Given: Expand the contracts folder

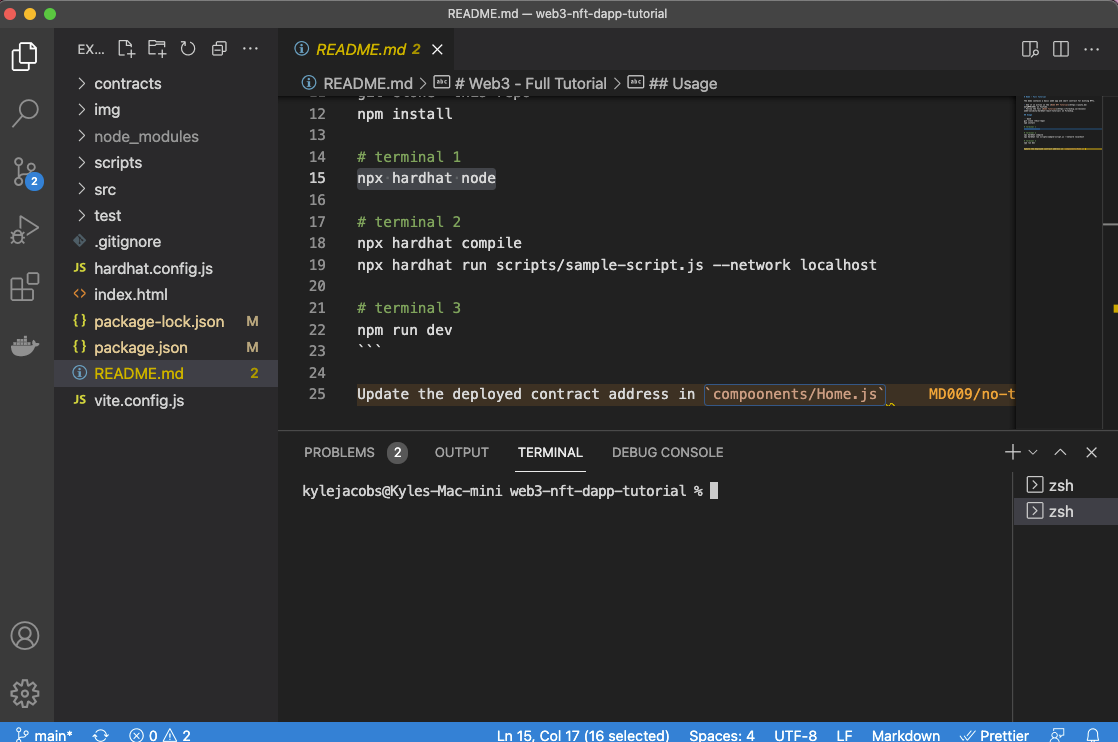Looking at the screenshot, I should coord(127,84).
